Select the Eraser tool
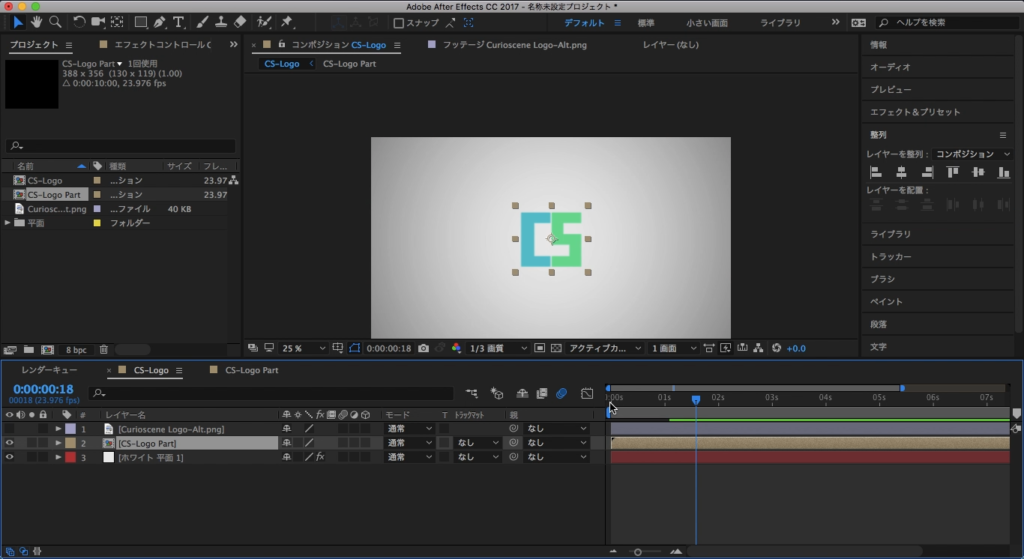Image resolution: width=1024 pixels, height=559 pixels. (x=239, y=22)
